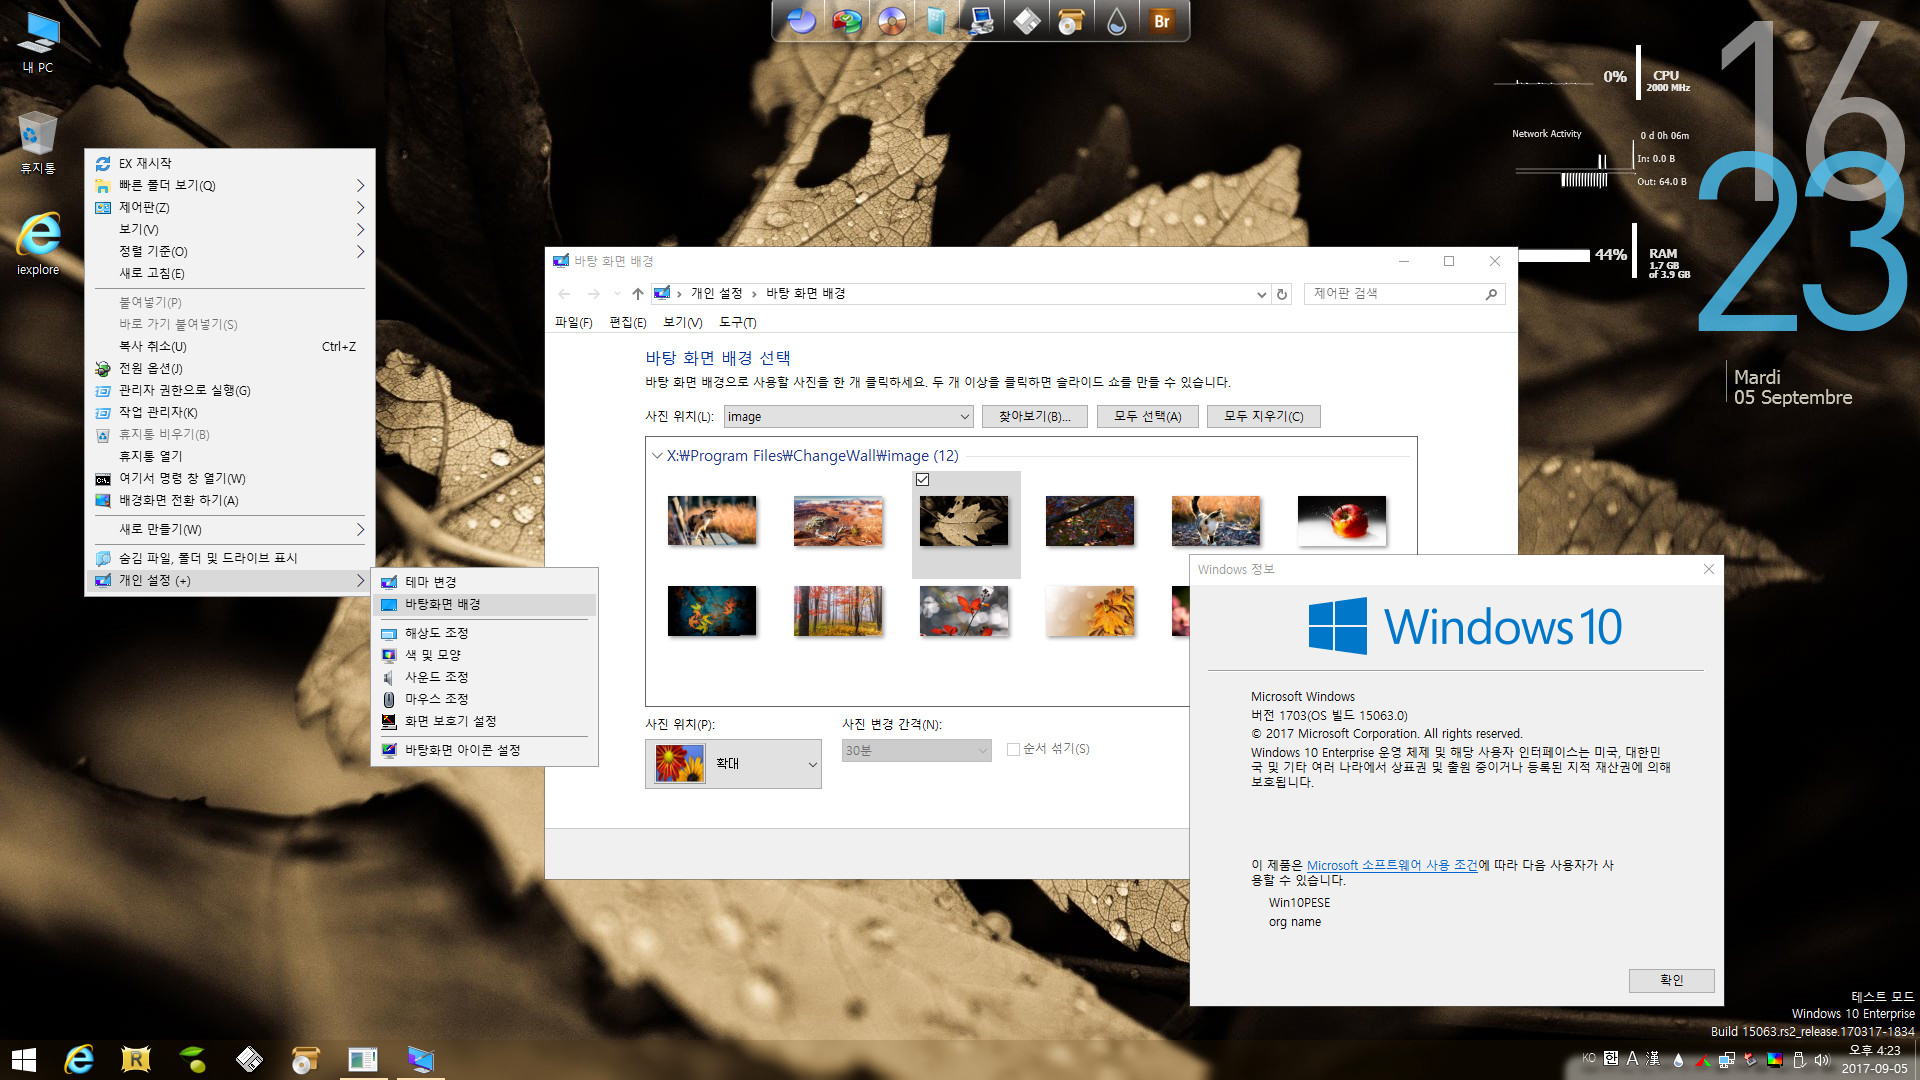The width and height of the screenshot is (1920, 1080).
Task: Choose EX 재시작 in the context menu
Action: click(230, 163)
